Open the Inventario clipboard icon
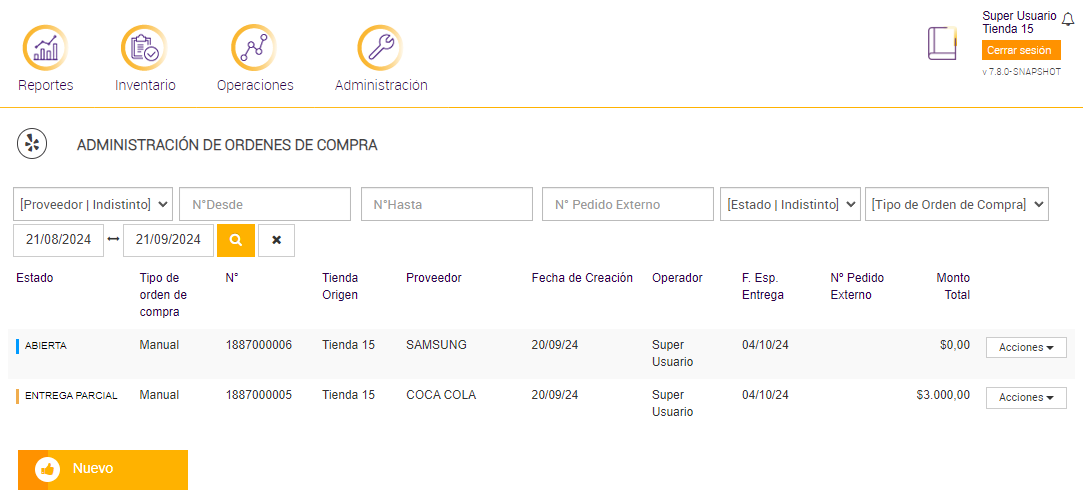 pos(144,48)
